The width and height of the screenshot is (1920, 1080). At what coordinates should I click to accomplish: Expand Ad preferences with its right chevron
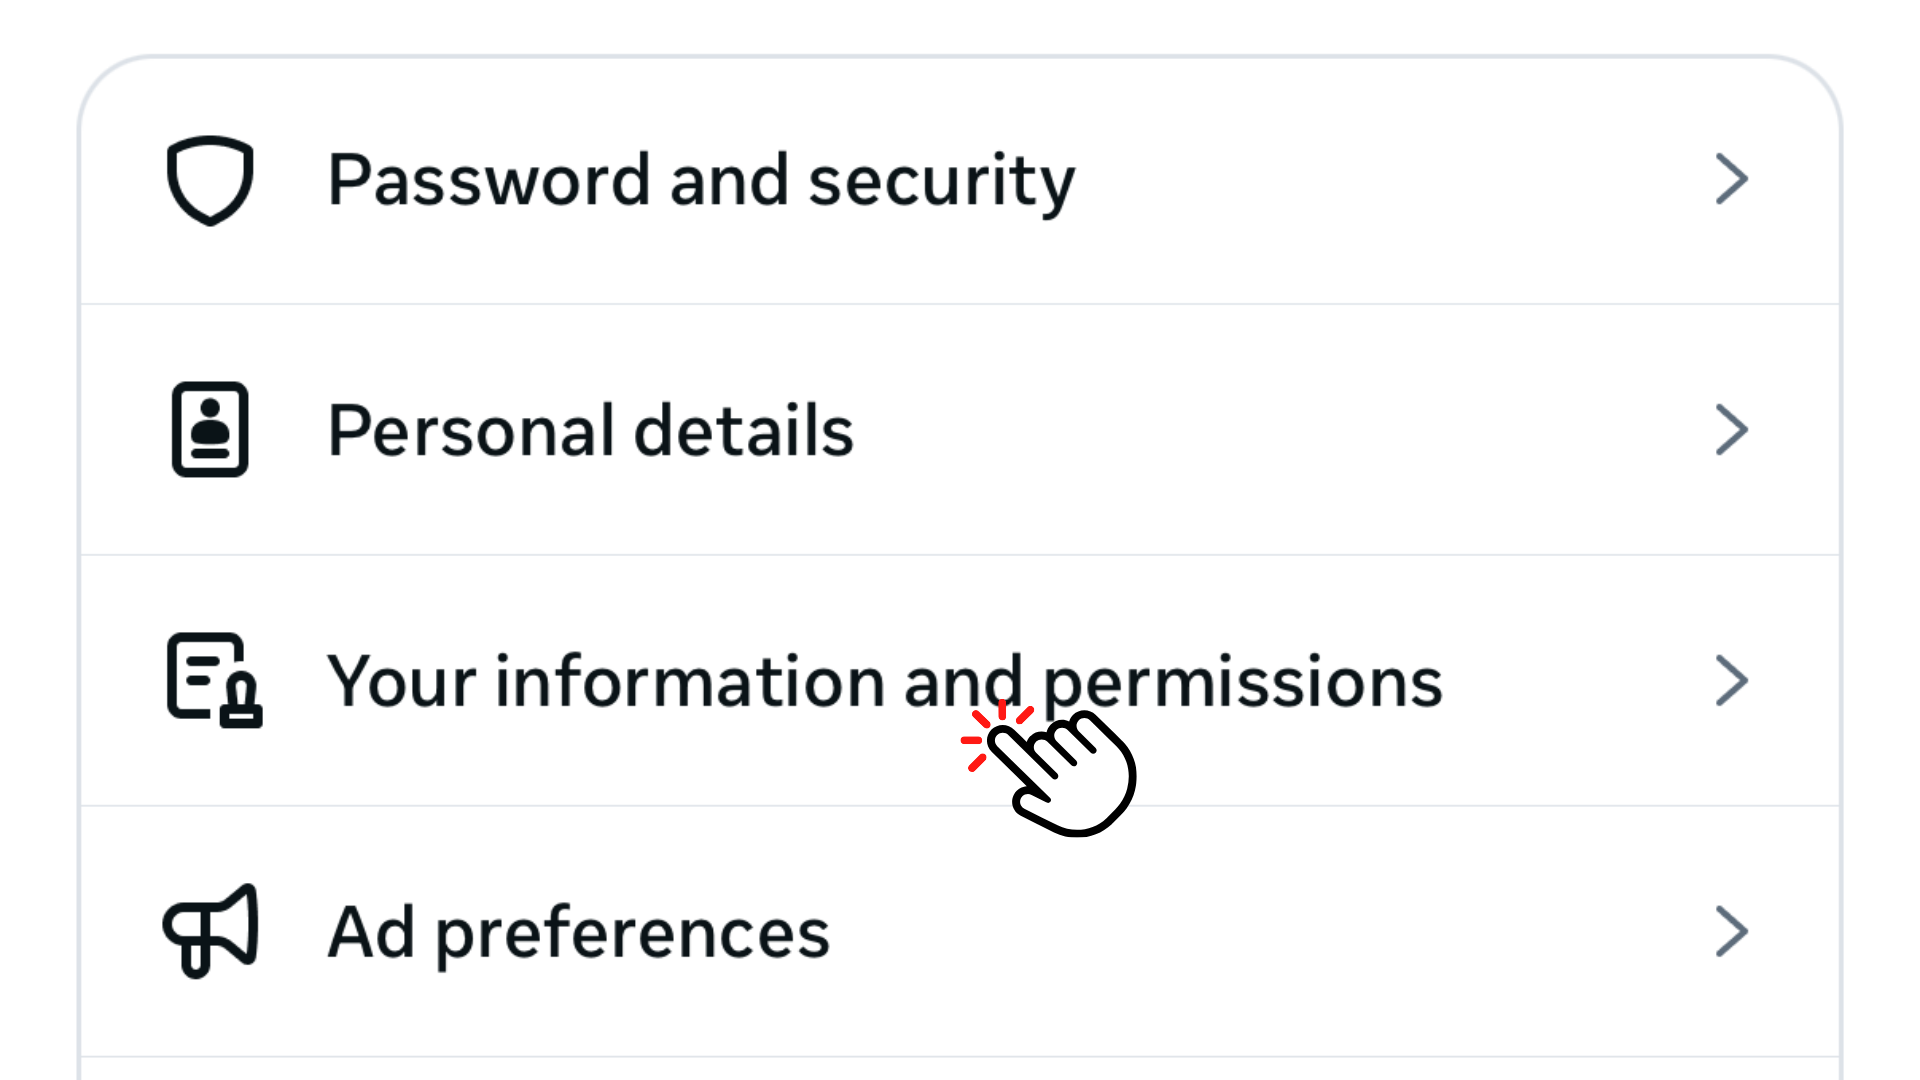[1731, 932]
